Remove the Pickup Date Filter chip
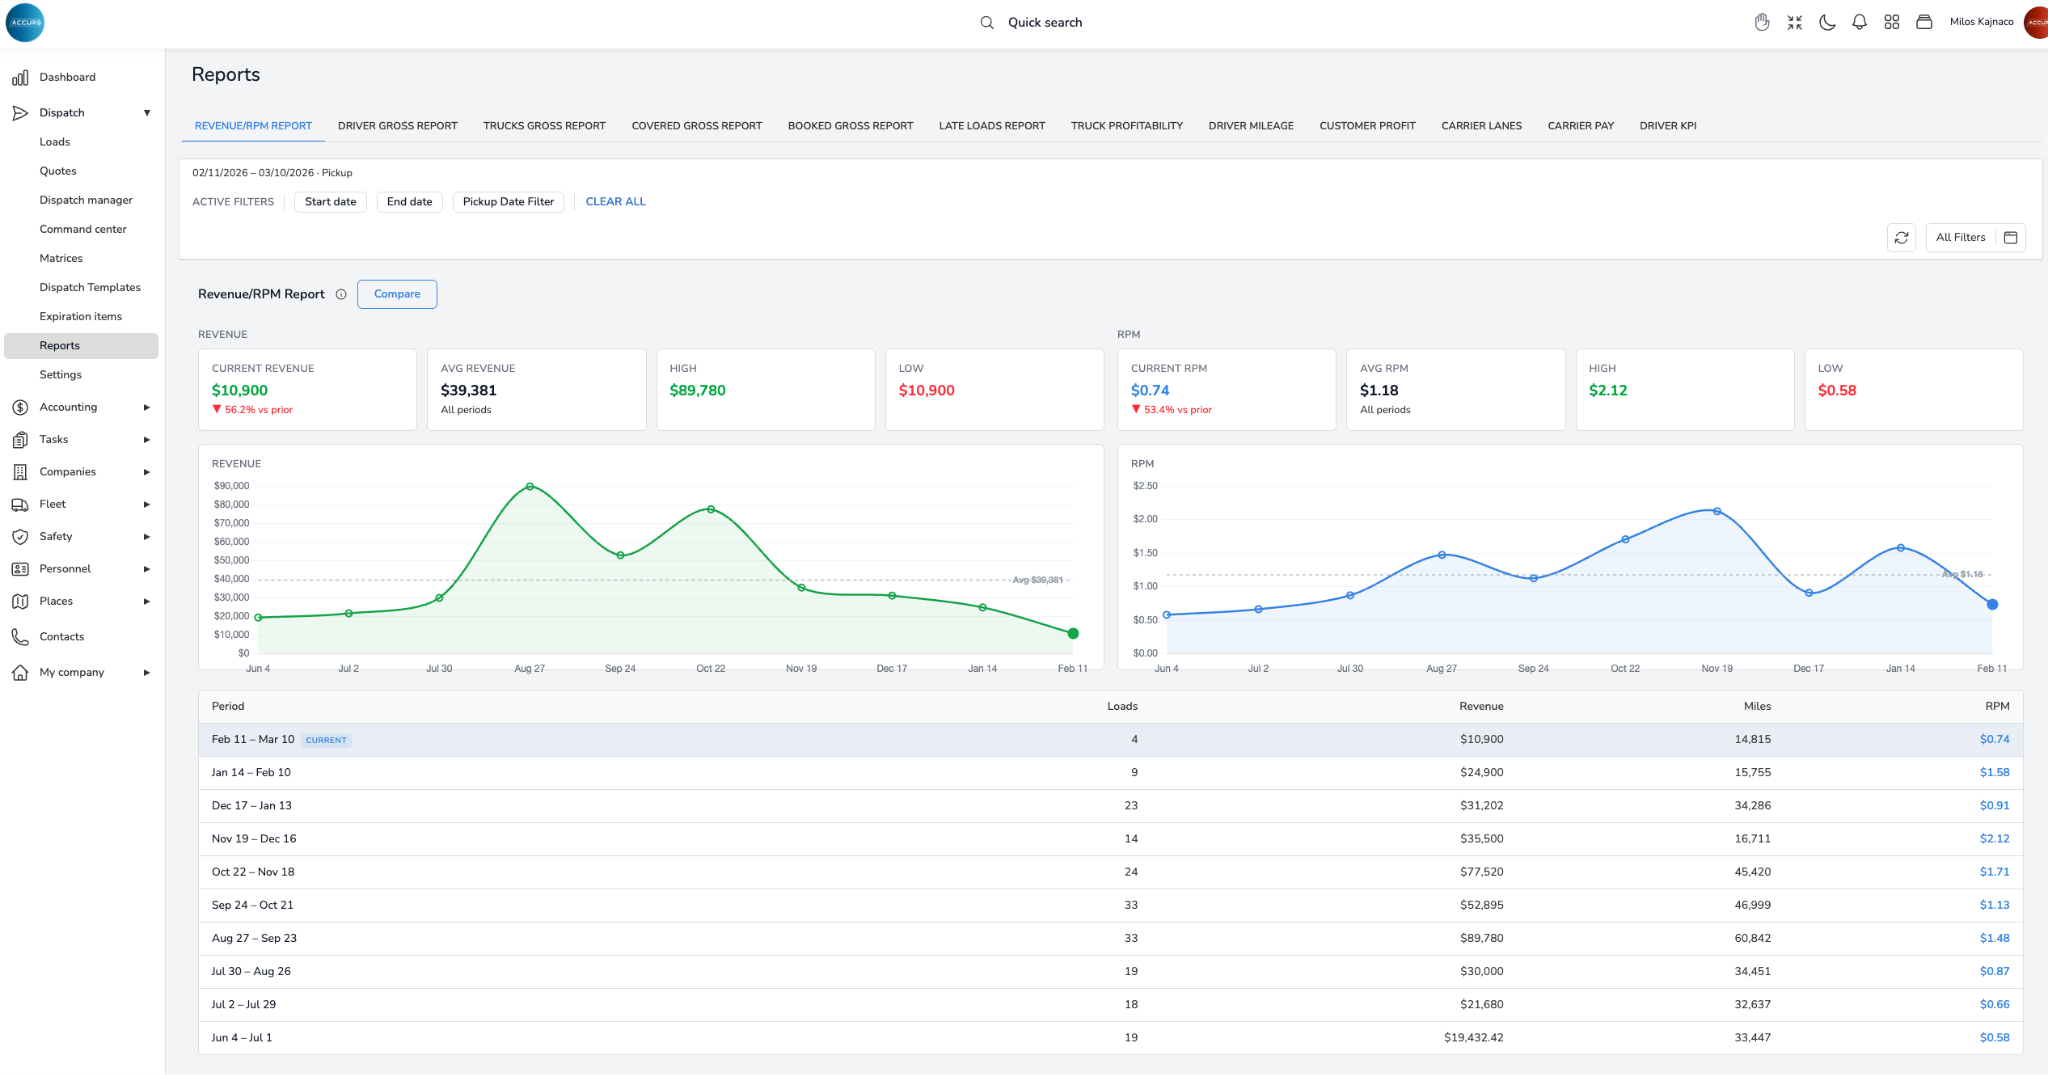 click(x=508, y=202)
